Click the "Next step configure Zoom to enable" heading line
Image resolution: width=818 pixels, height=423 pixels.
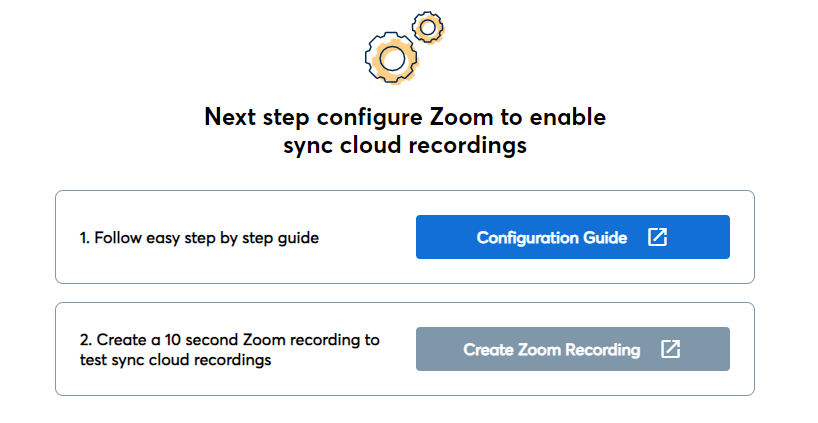[x=405, y=117]
